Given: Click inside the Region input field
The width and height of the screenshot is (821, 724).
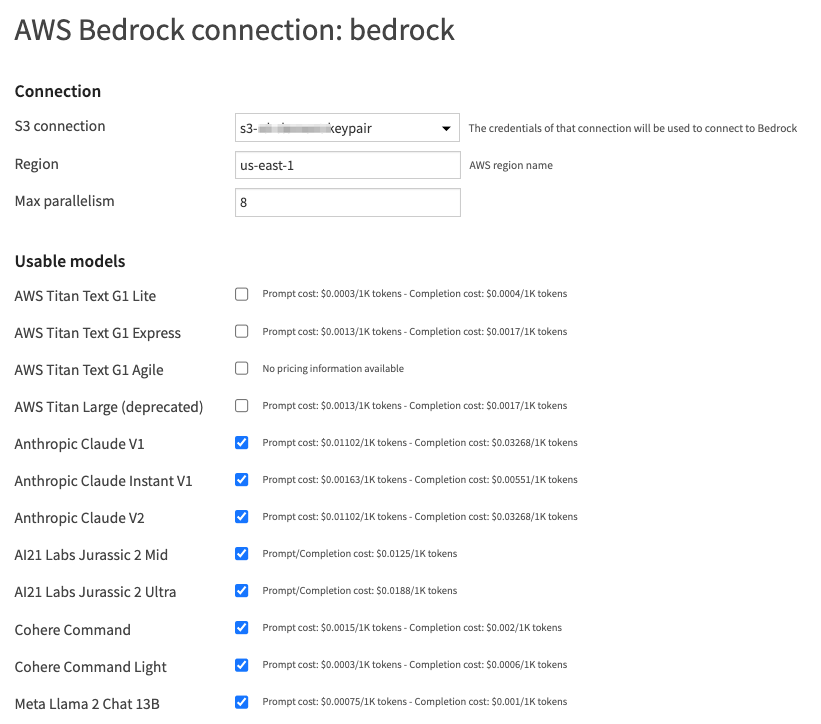Looking at the screenshot, I should click(x=347, y=164).
